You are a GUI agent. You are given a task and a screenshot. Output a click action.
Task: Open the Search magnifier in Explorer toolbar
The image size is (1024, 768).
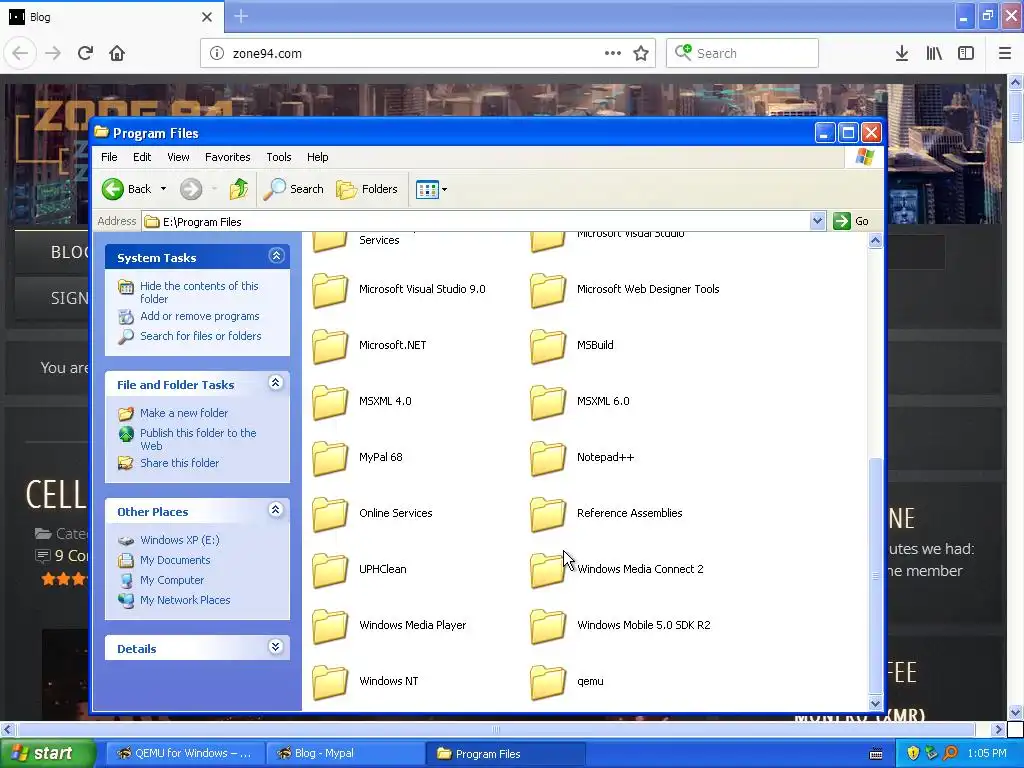pos(274,189)
